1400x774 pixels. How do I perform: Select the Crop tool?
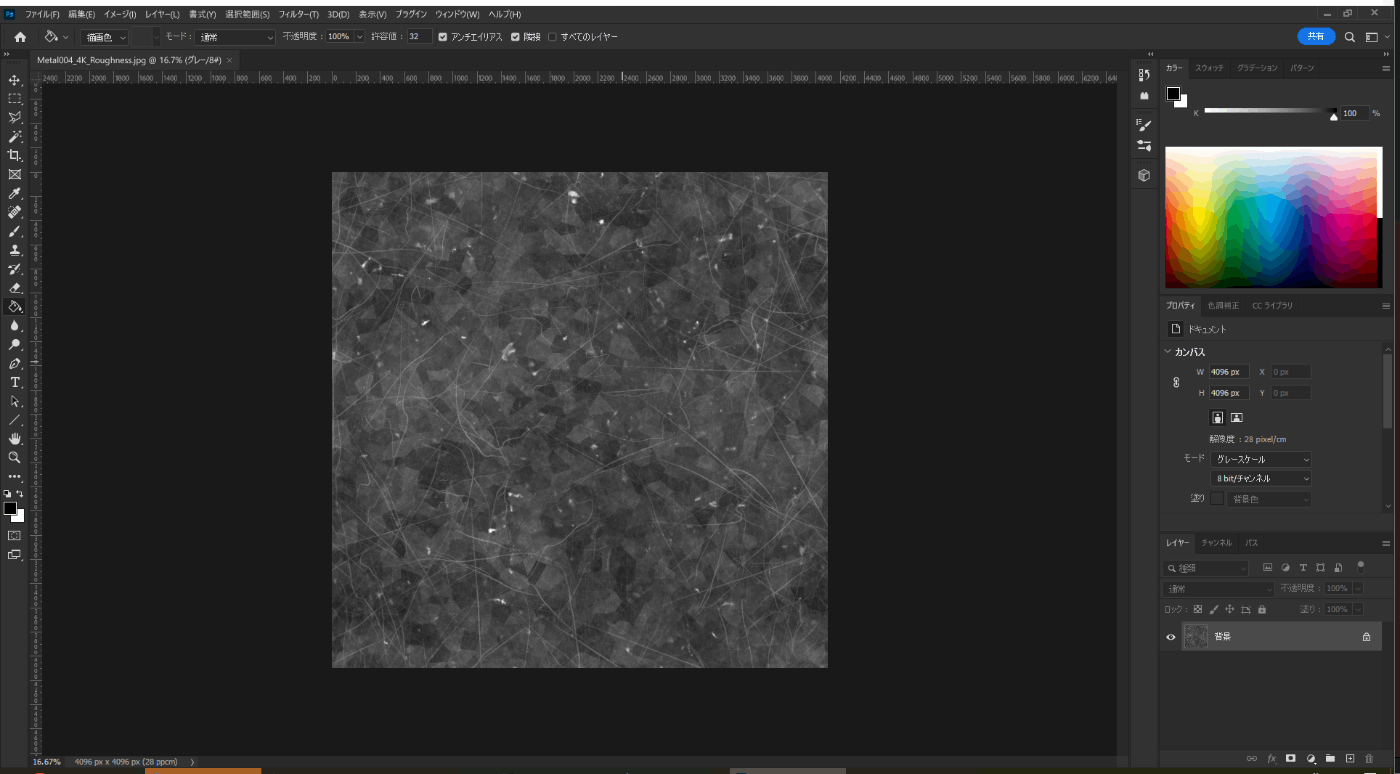[x=14, y=155]
